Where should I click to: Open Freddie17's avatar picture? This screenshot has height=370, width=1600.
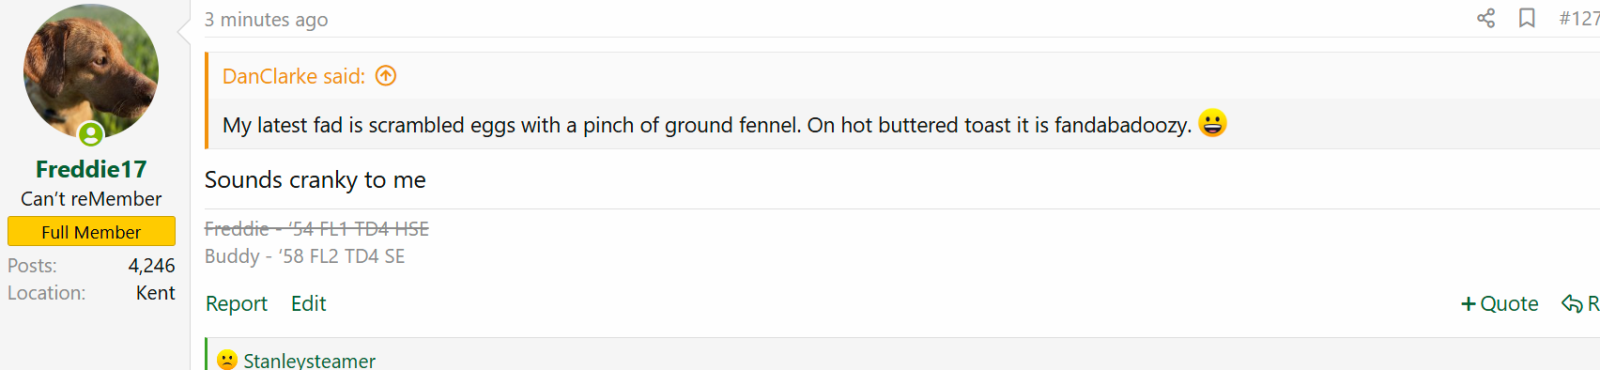pyautogui.click(x=91, y=72)
